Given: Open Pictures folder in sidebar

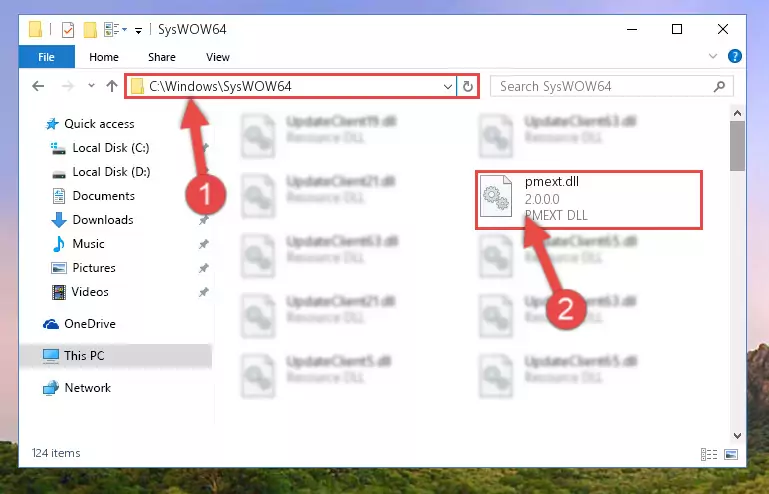Looking at the screenshot, I should [x=84, y=268].
